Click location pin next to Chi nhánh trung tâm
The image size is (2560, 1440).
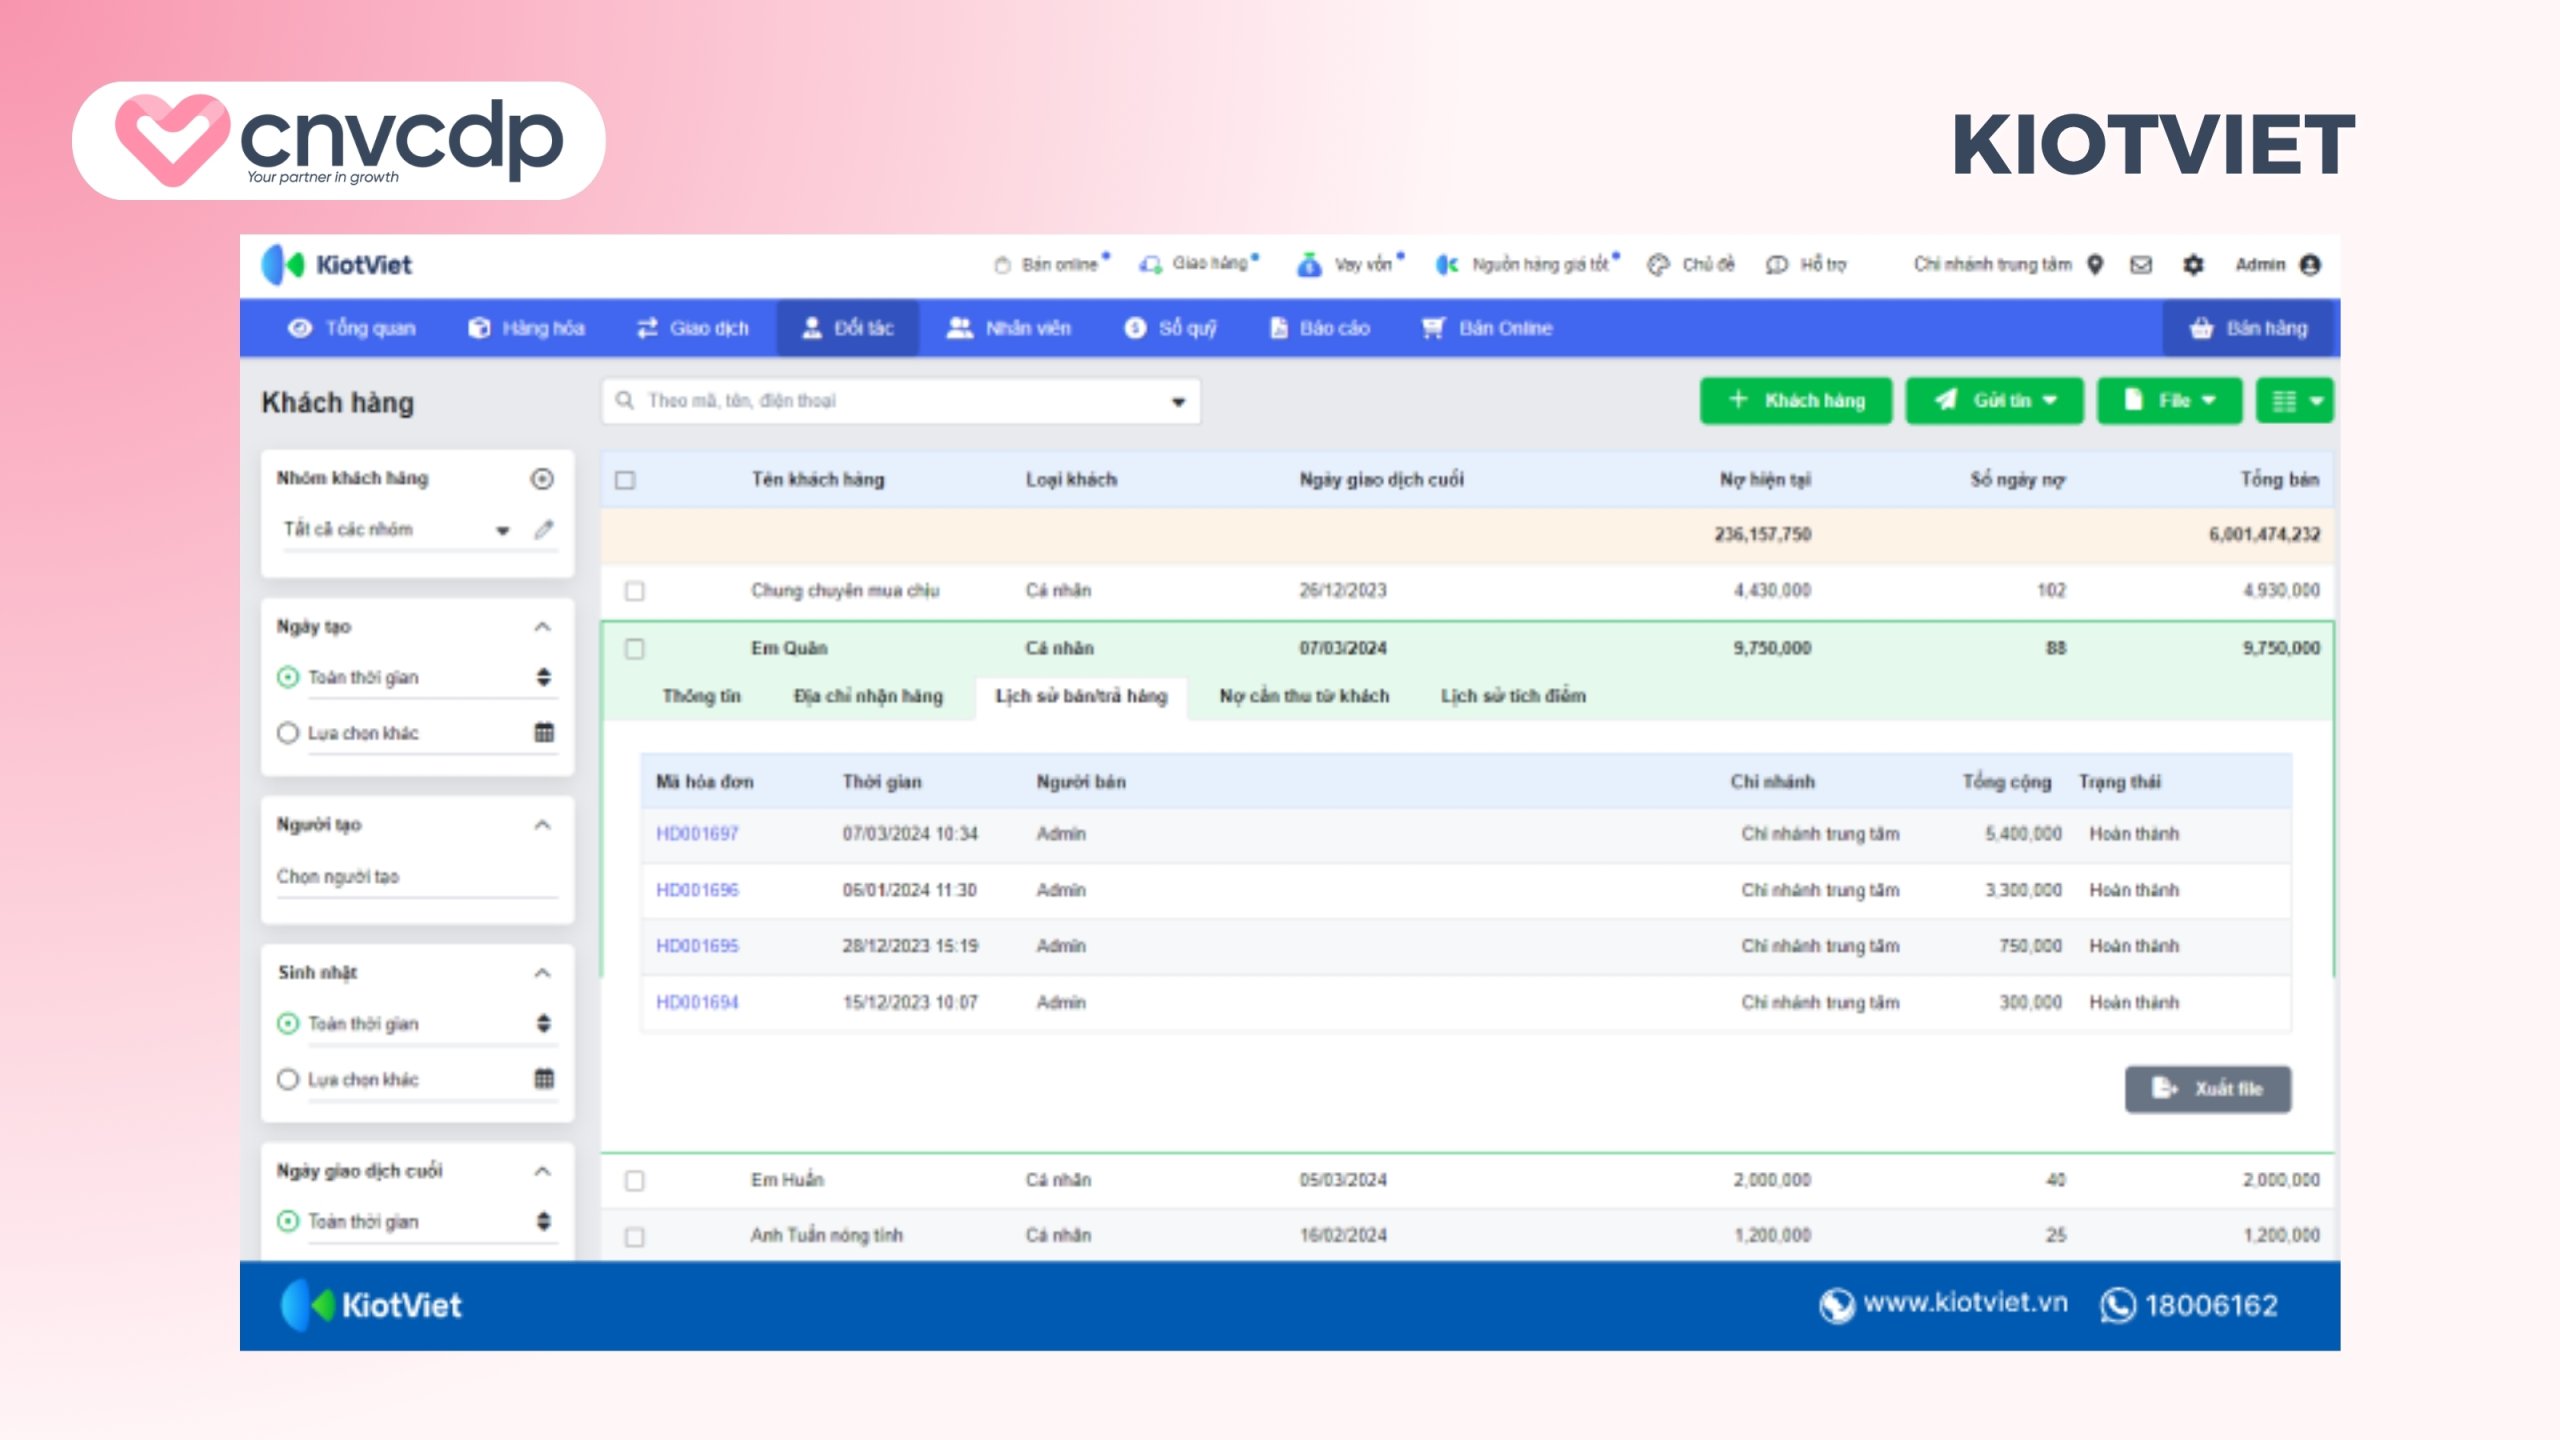pyautogui.click(x=2093, y=264)
